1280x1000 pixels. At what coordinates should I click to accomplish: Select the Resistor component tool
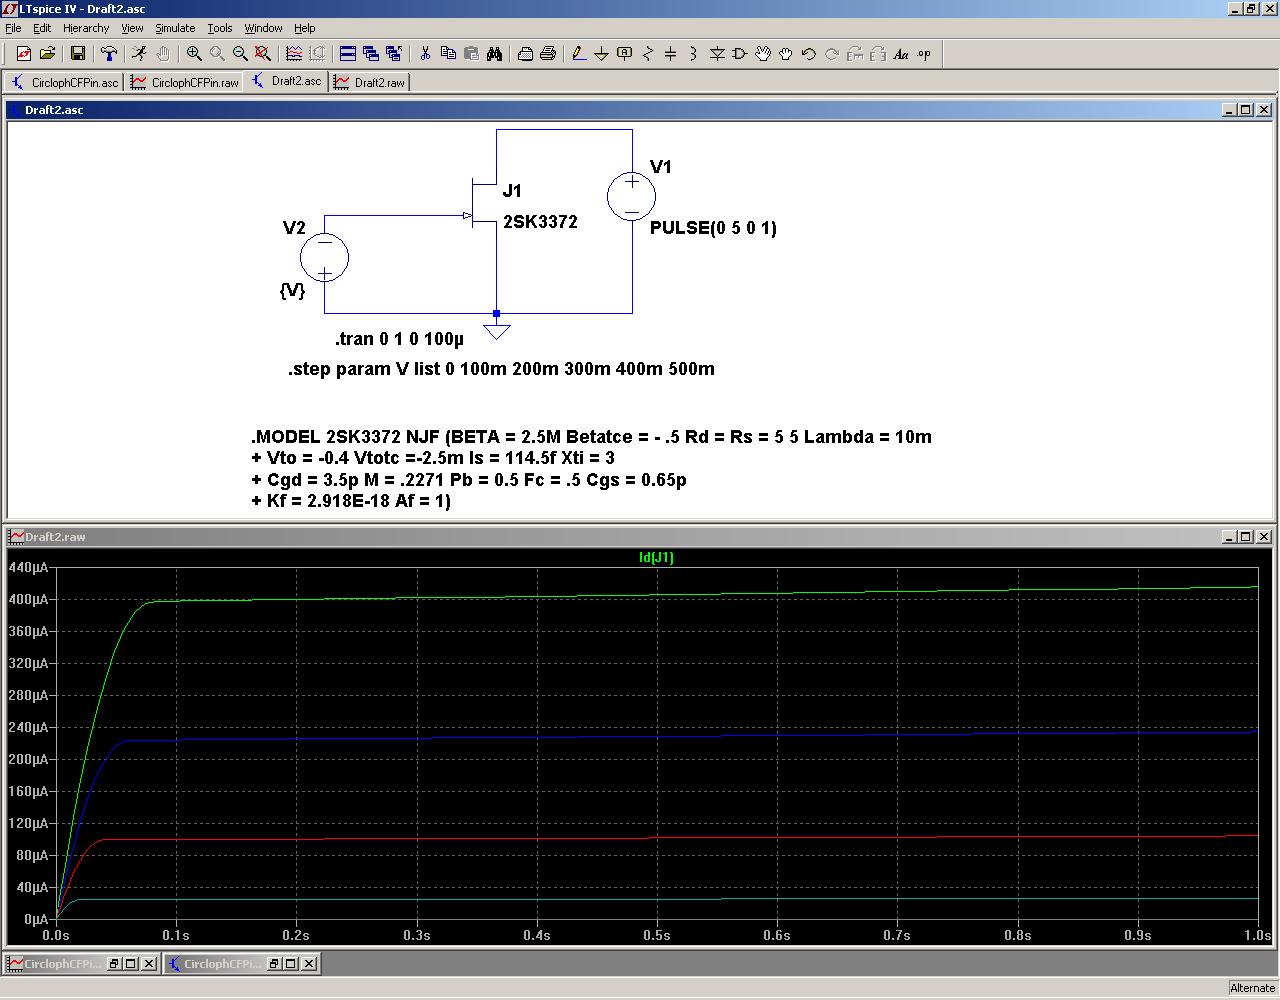click(648, 54)
